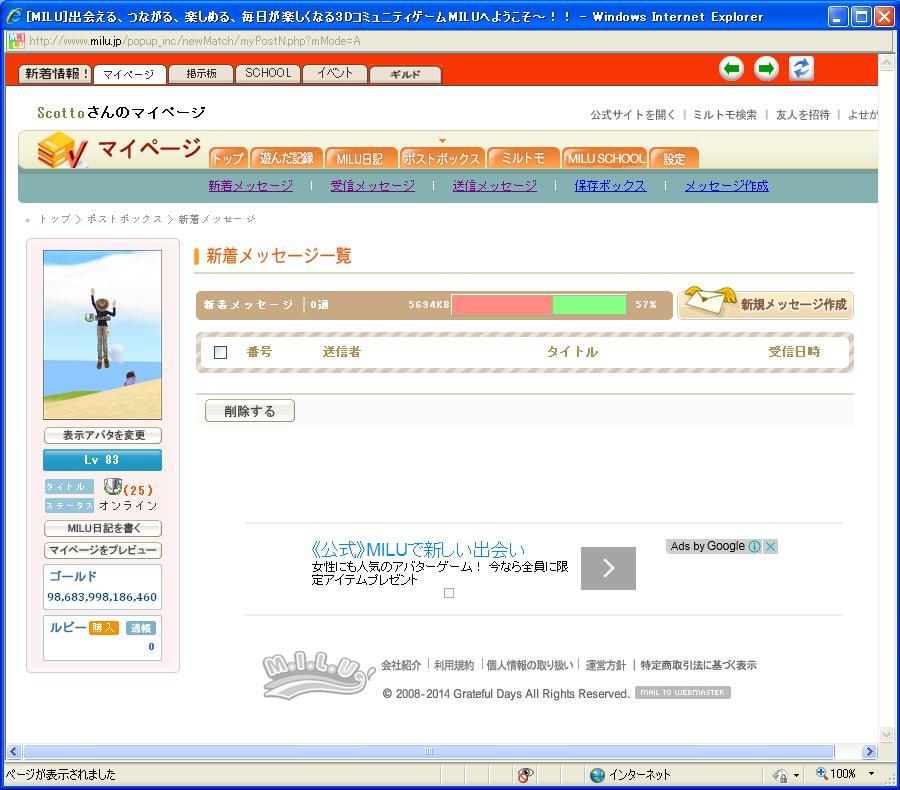This screenshot has height=790, width=900.
Task: Close the Google ad with X
Action: pos(770,546)
